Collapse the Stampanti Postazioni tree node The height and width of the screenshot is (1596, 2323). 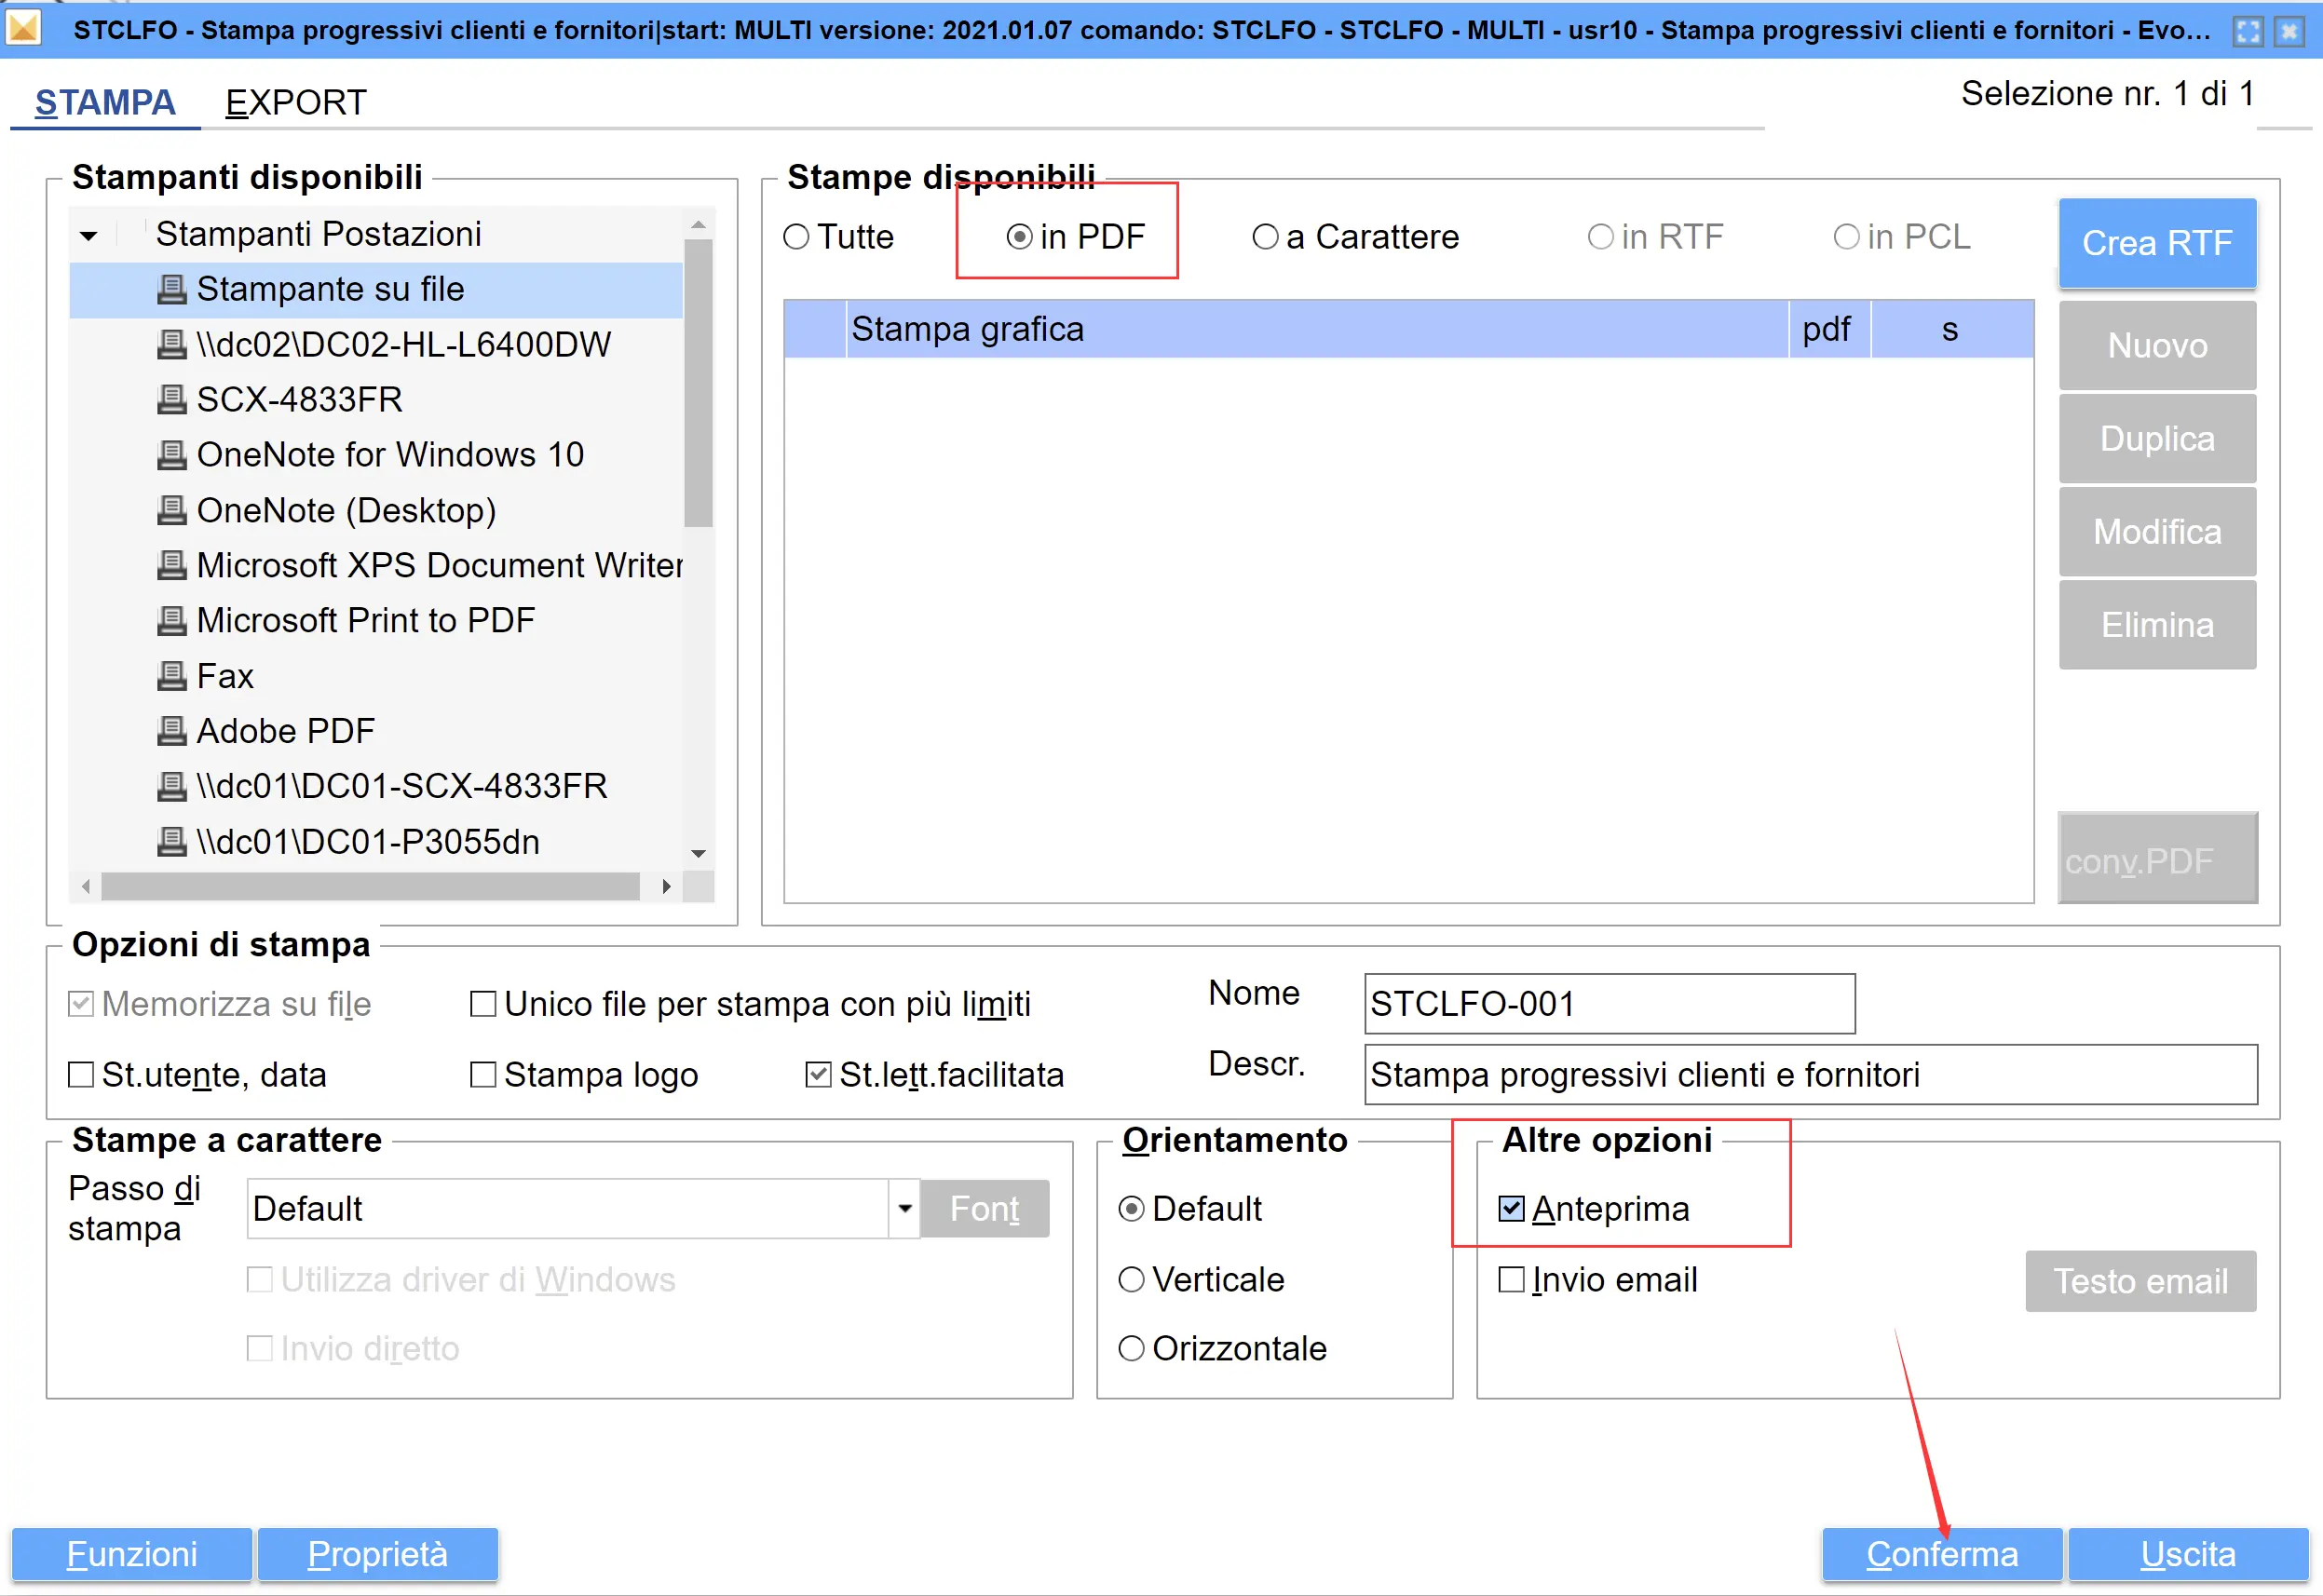pyautogui.click(x=89, y=236)
